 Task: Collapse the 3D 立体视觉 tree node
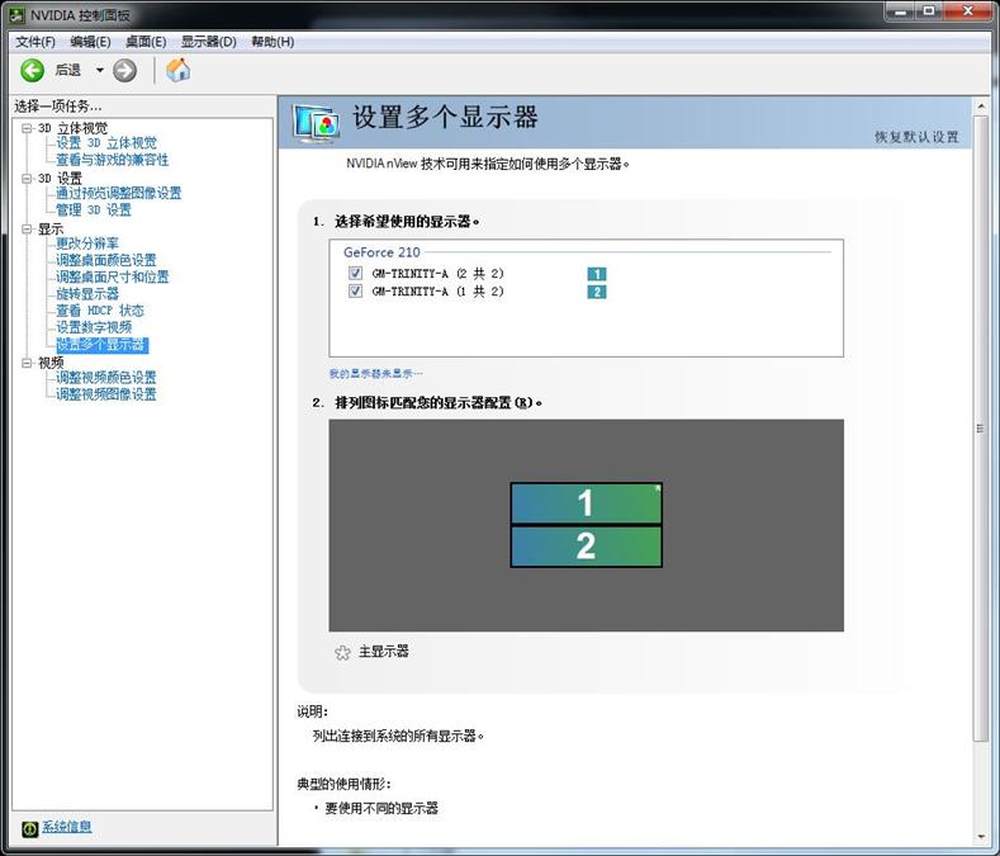27,128
